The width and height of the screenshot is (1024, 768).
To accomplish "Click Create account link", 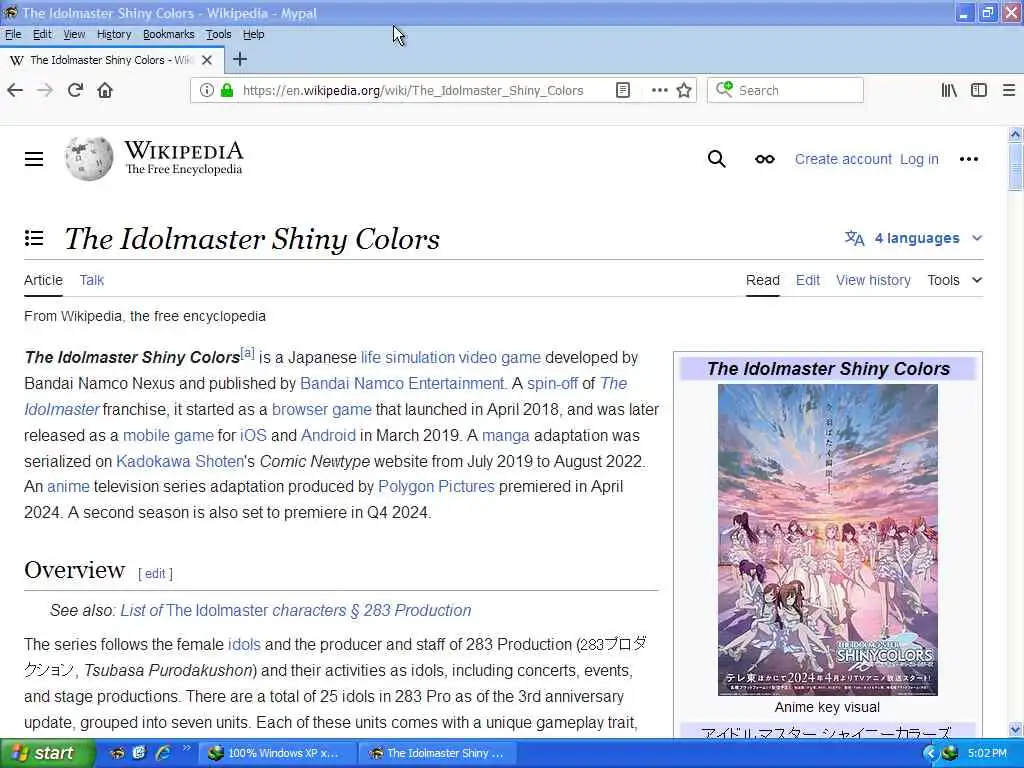I will [x=843, y=159].
